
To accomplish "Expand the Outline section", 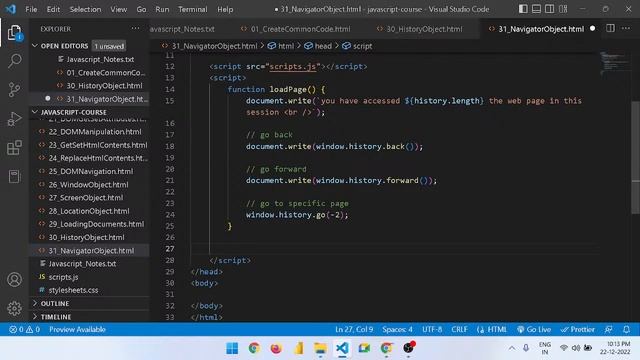I will (55, 303).
